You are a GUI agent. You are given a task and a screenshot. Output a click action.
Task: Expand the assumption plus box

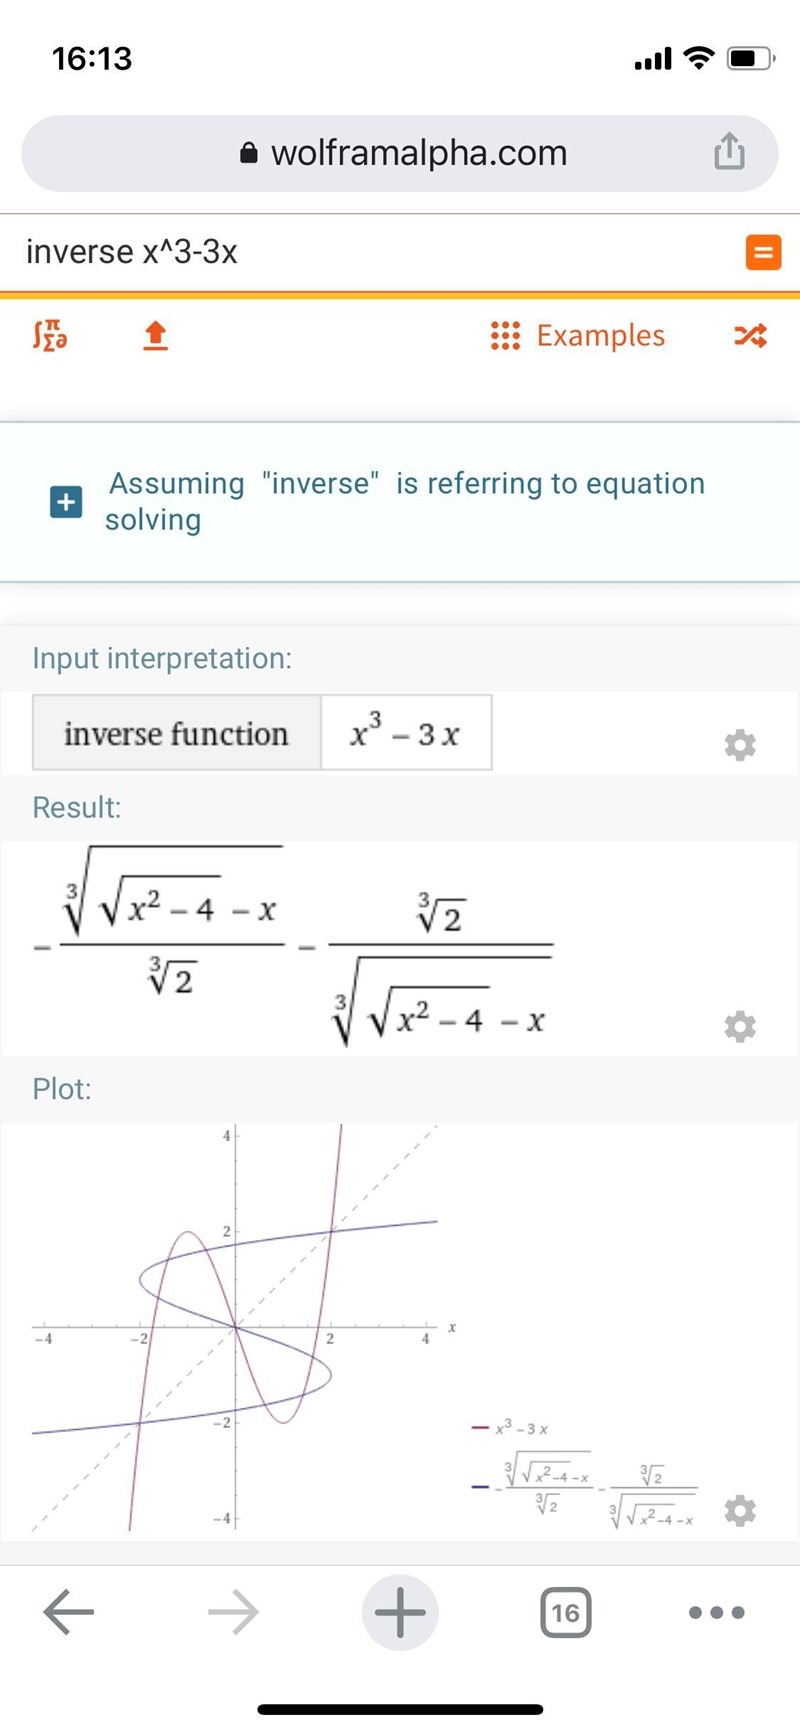tap(66, 502)
